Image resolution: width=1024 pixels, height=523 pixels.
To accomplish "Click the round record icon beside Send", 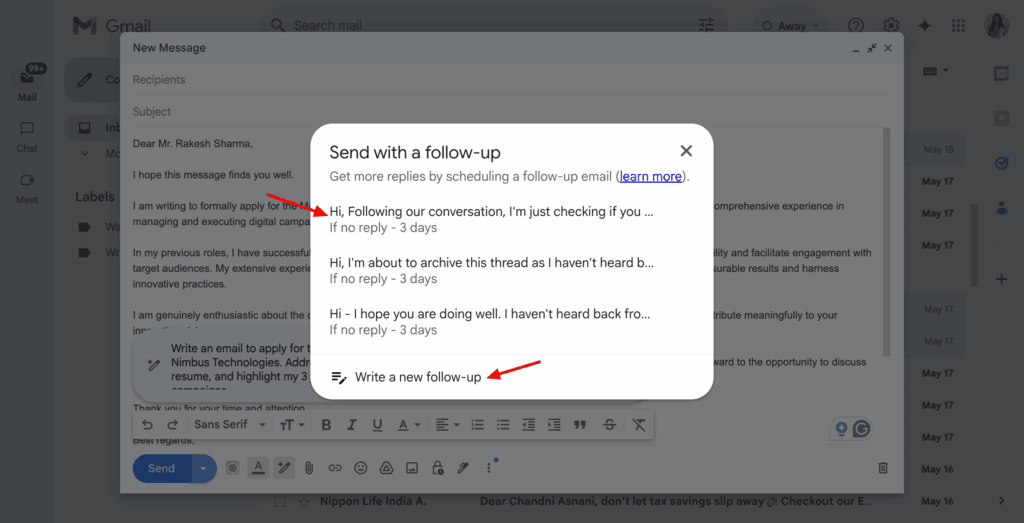I will click(232, 468).
